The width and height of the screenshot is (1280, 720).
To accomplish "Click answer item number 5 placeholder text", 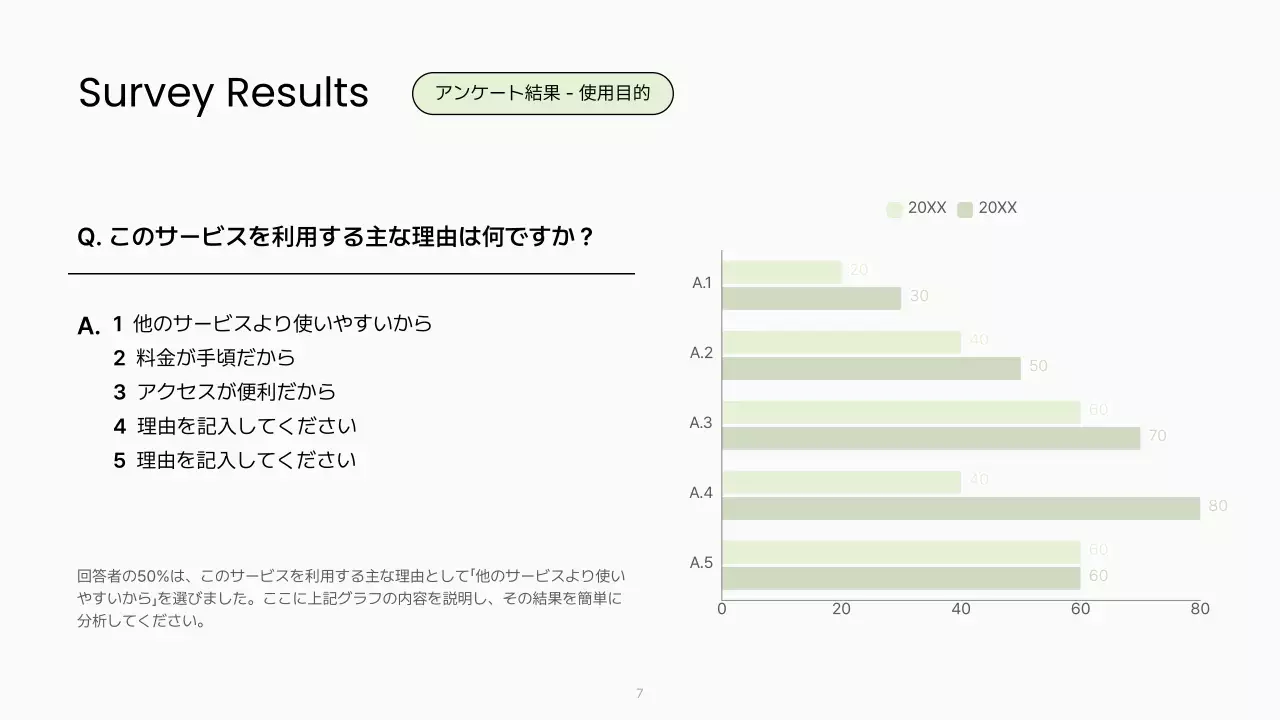I will [246, 461].
